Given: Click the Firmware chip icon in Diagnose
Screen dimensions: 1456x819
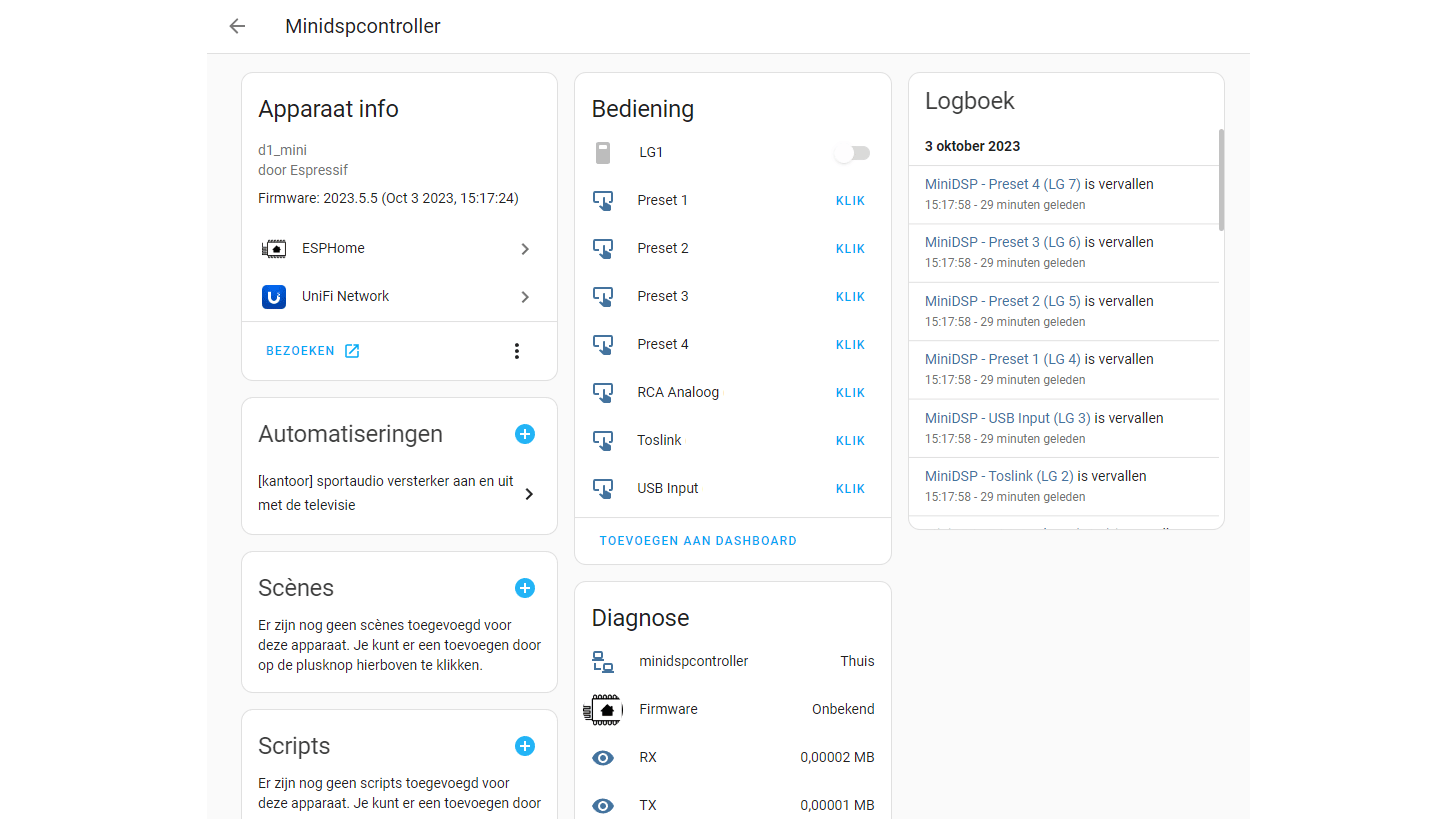Looking at the screenshot, I should point(603,709).
